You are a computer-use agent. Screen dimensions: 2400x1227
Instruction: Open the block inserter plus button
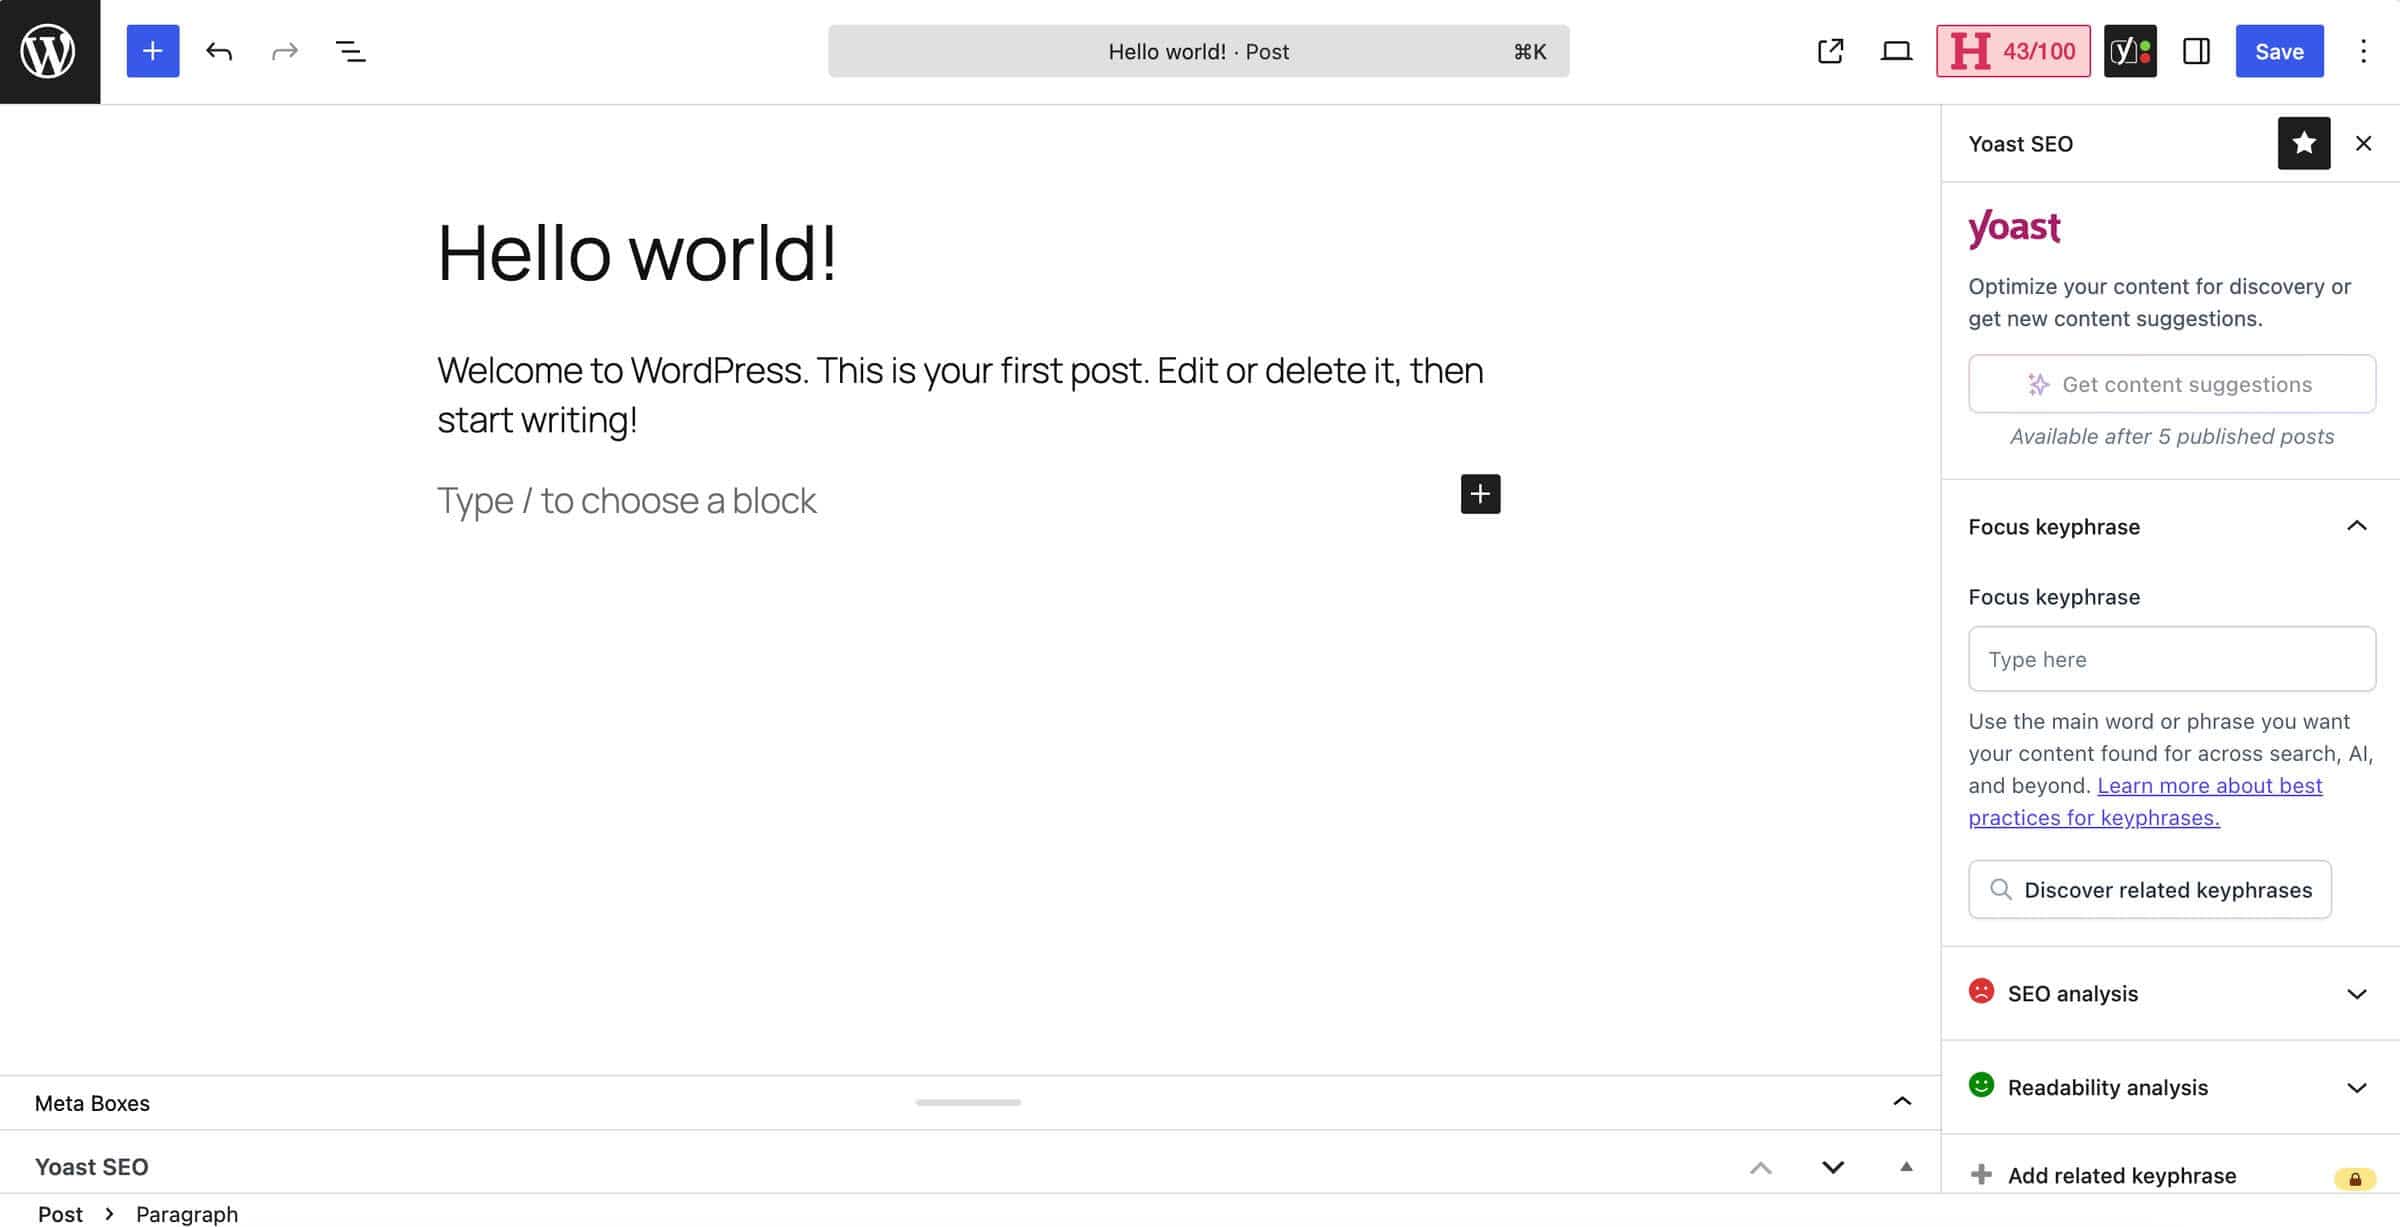[152, 51]
